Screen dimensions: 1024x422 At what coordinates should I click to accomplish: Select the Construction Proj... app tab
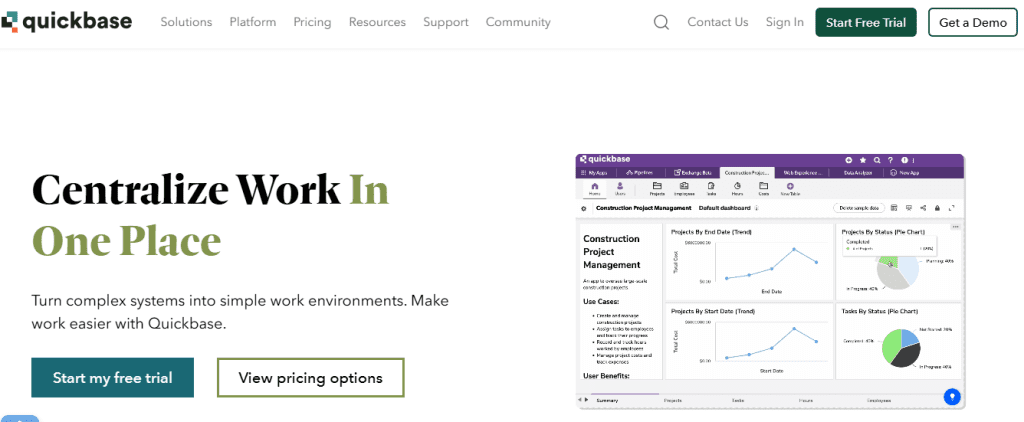(747, 173)
